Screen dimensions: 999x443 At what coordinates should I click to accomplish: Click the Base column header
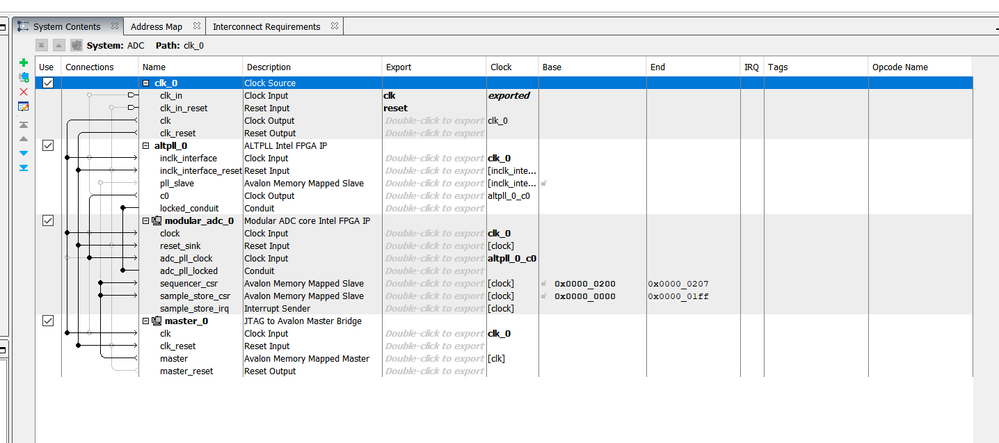pos(593,67)
